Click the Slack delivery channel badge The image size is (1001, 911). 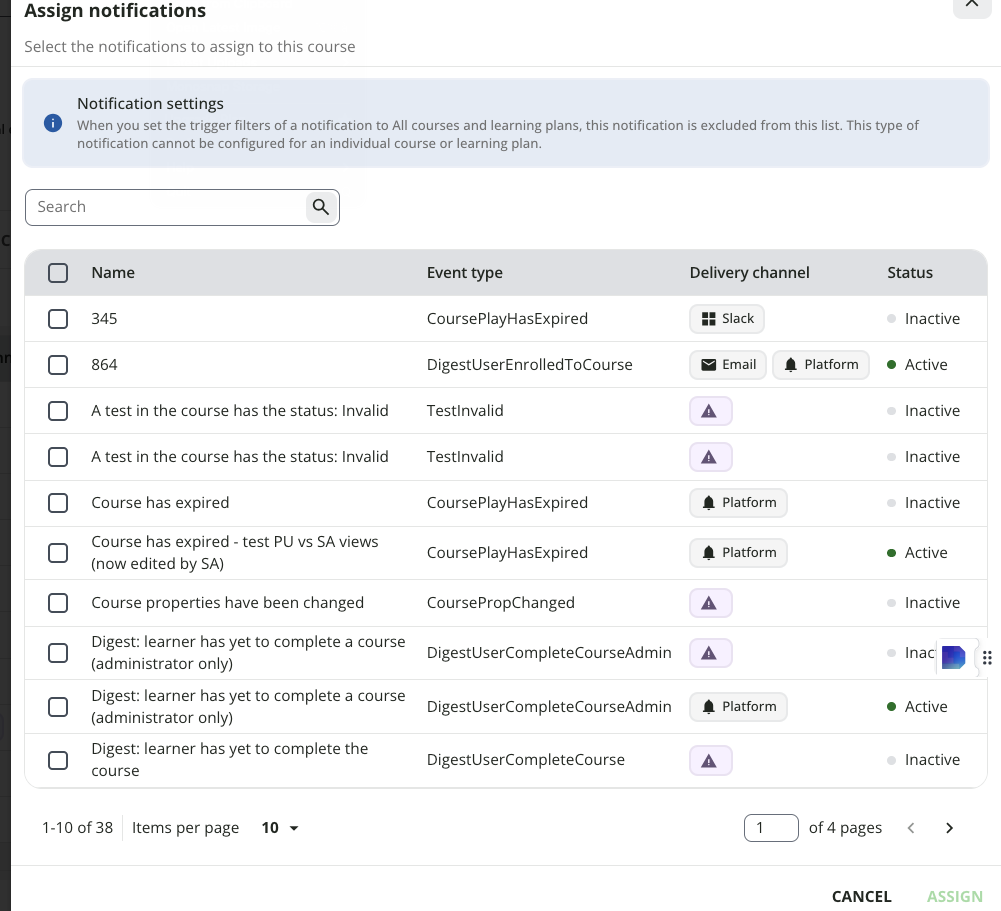[726, 319]
